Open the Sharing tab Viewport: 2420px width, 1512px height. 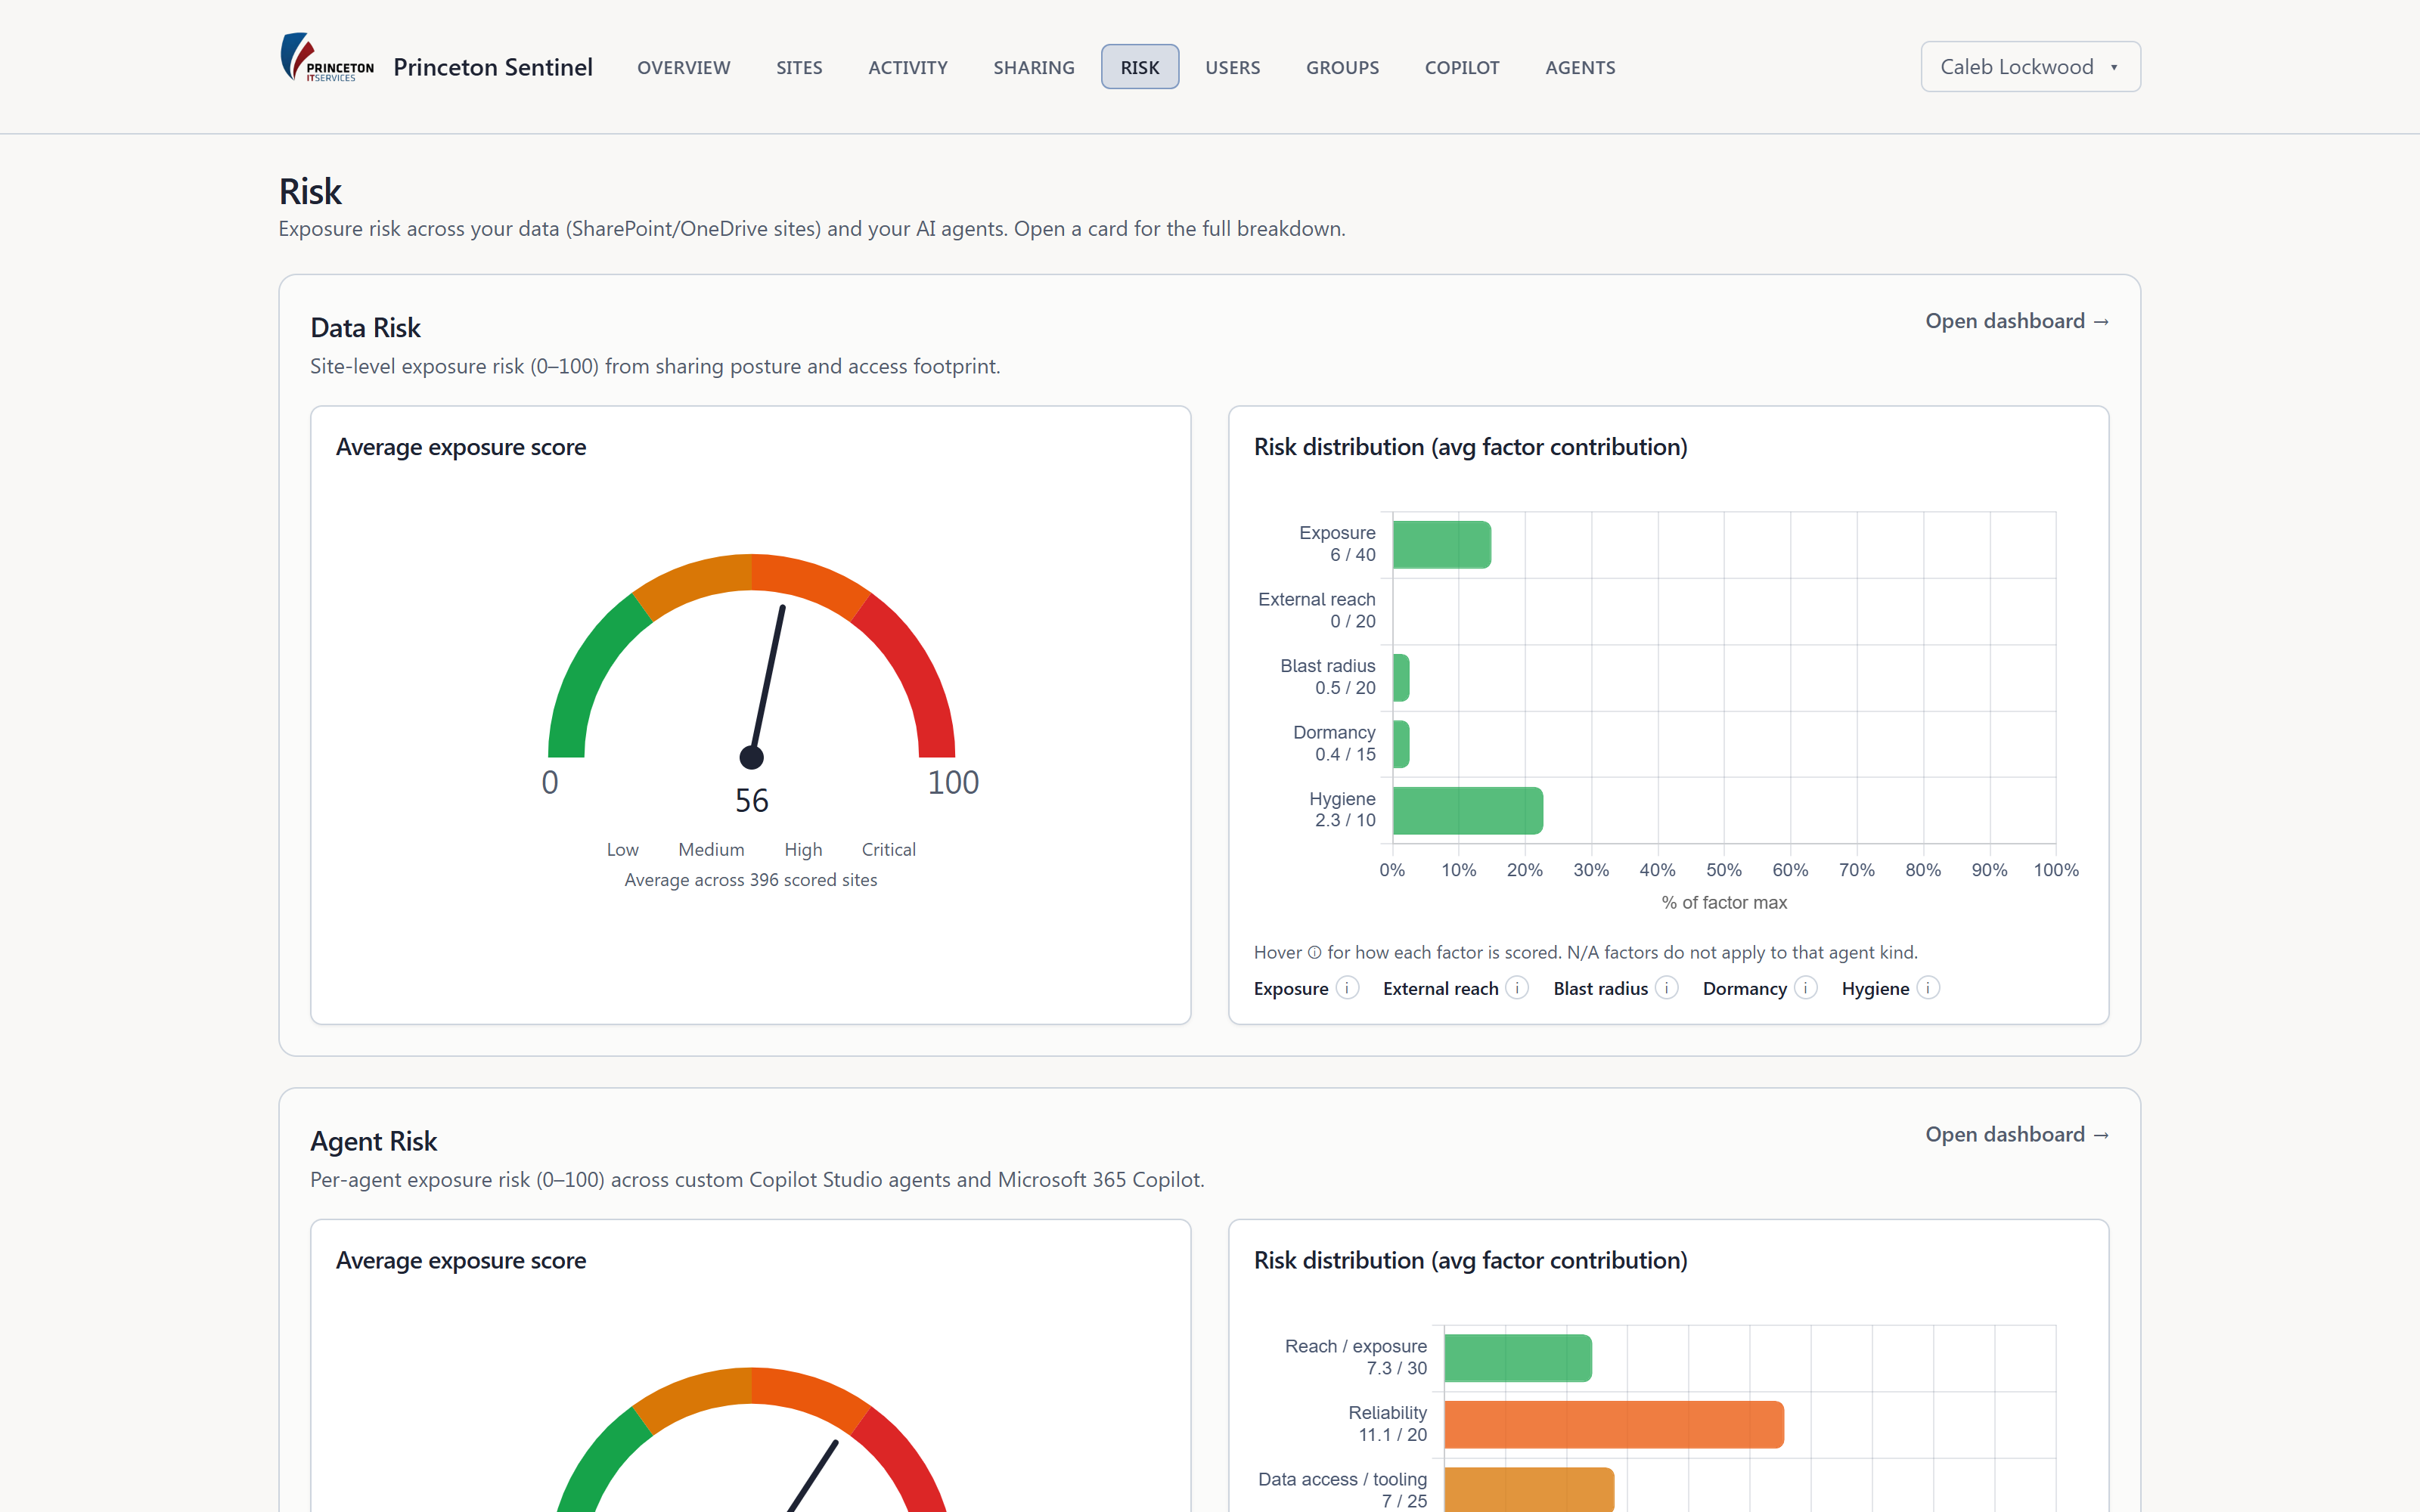pos(1034,67)
